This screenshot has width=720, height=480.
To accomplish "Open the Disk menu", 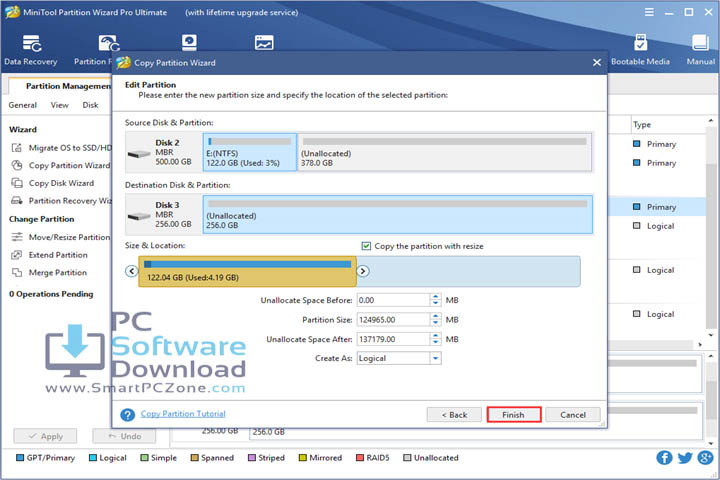I will point(90,105).
